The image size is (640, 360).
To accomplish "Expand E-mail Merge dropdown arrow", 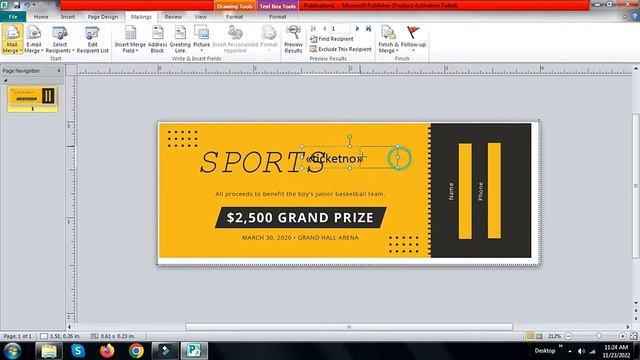I will pos(42,51).
